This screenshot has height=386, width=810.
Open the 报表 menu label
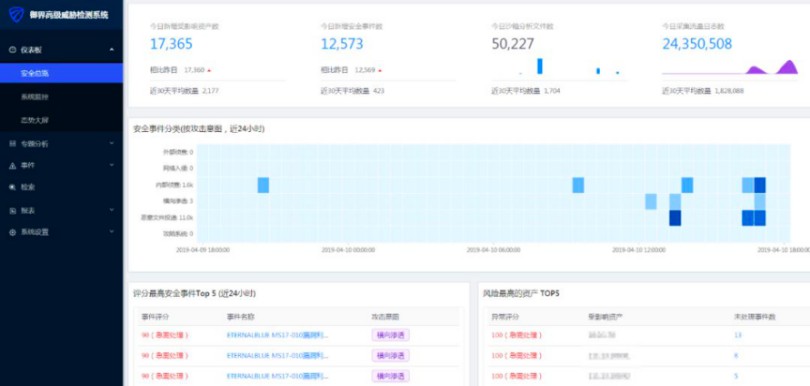[x=28, y=210]
